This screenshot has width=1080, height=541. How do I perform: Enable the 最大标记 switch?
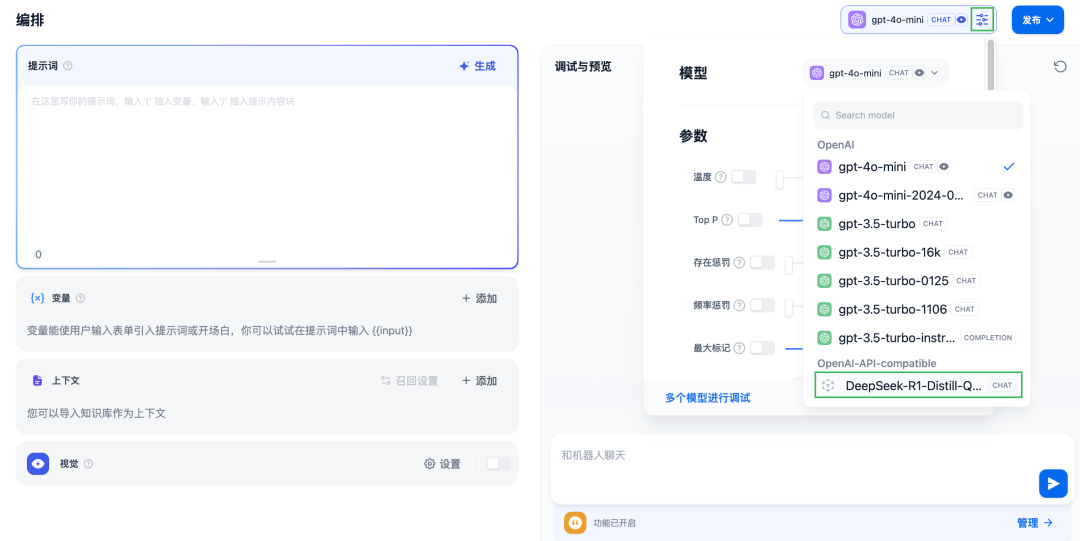pyautogui.click(x=762, y=348)
